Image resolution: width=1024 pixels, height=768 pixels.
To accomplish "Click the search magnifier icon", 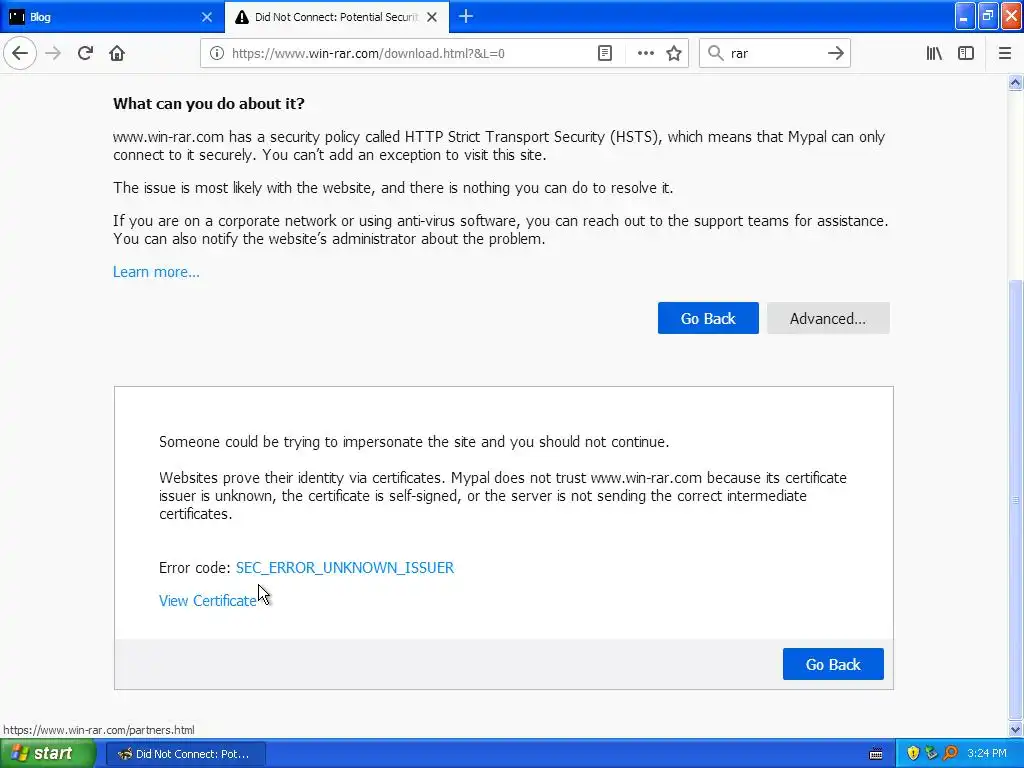I will coord(716,53).
